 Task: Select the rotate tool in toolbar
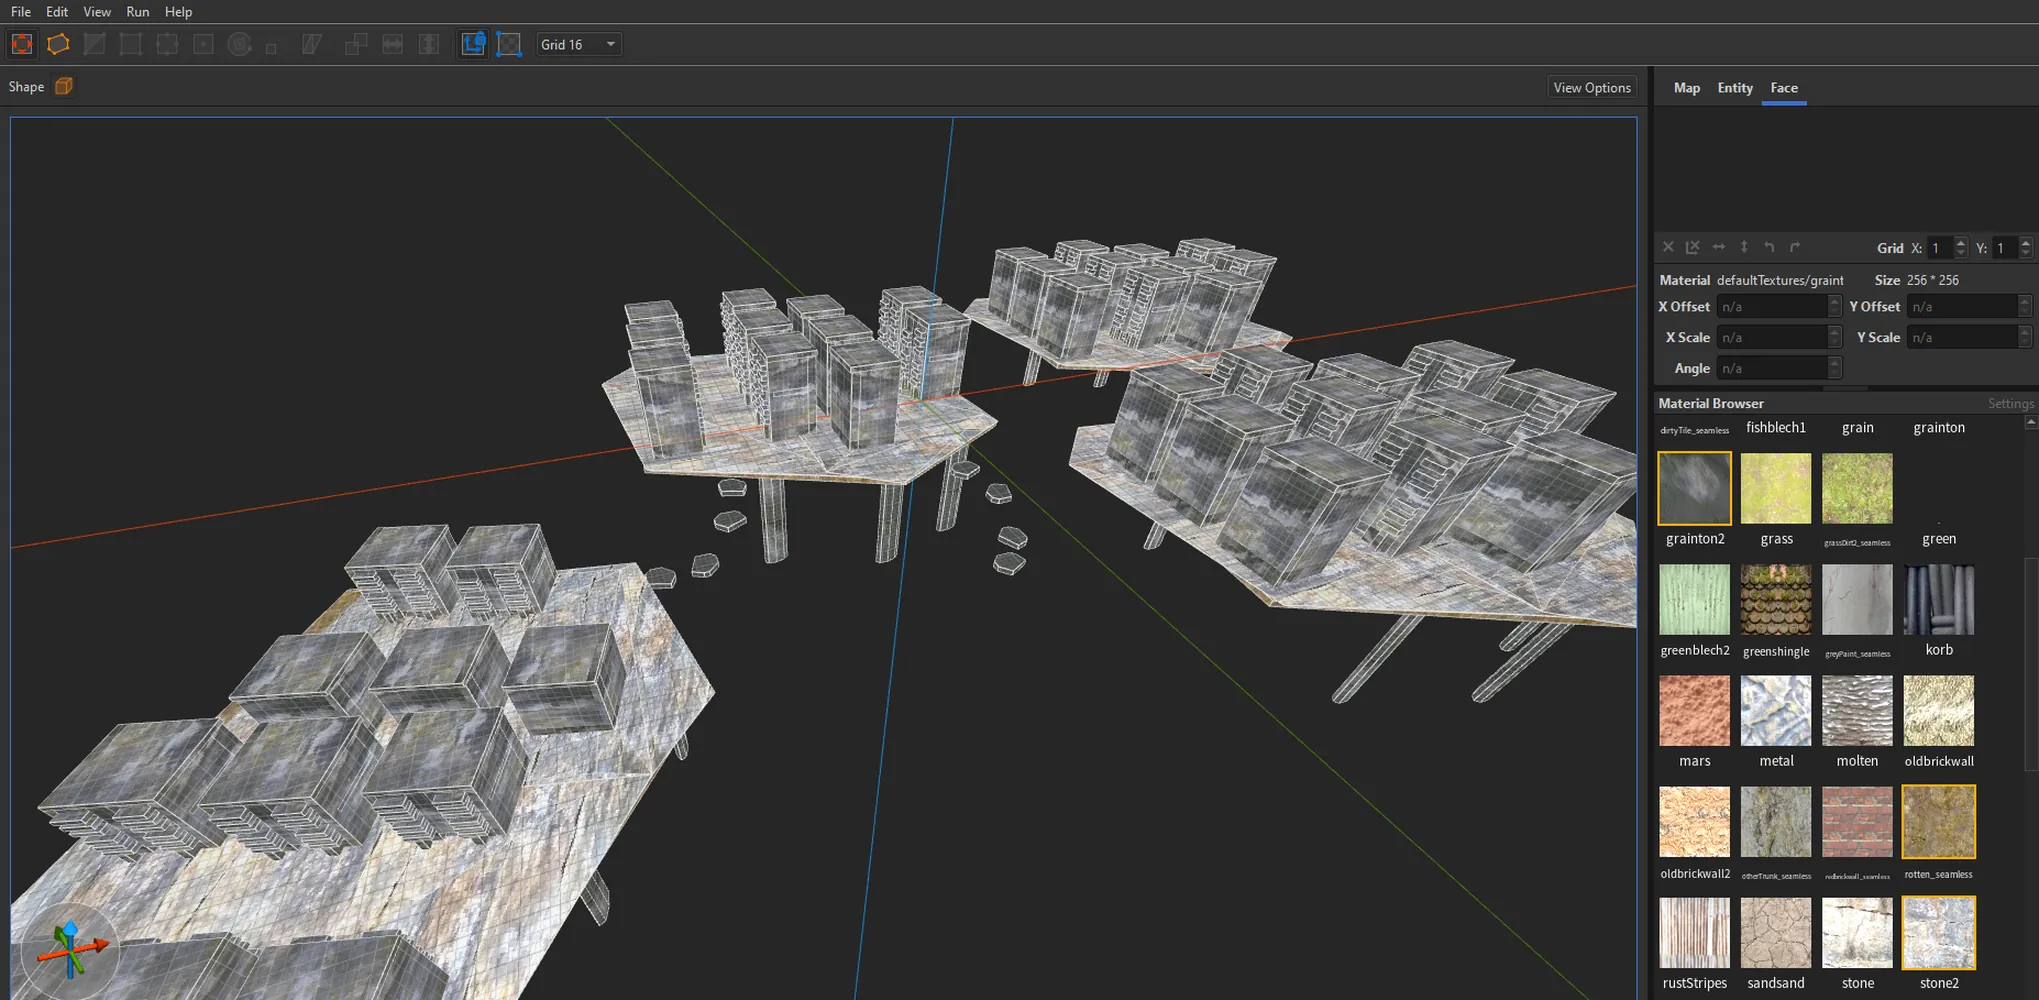239,44
